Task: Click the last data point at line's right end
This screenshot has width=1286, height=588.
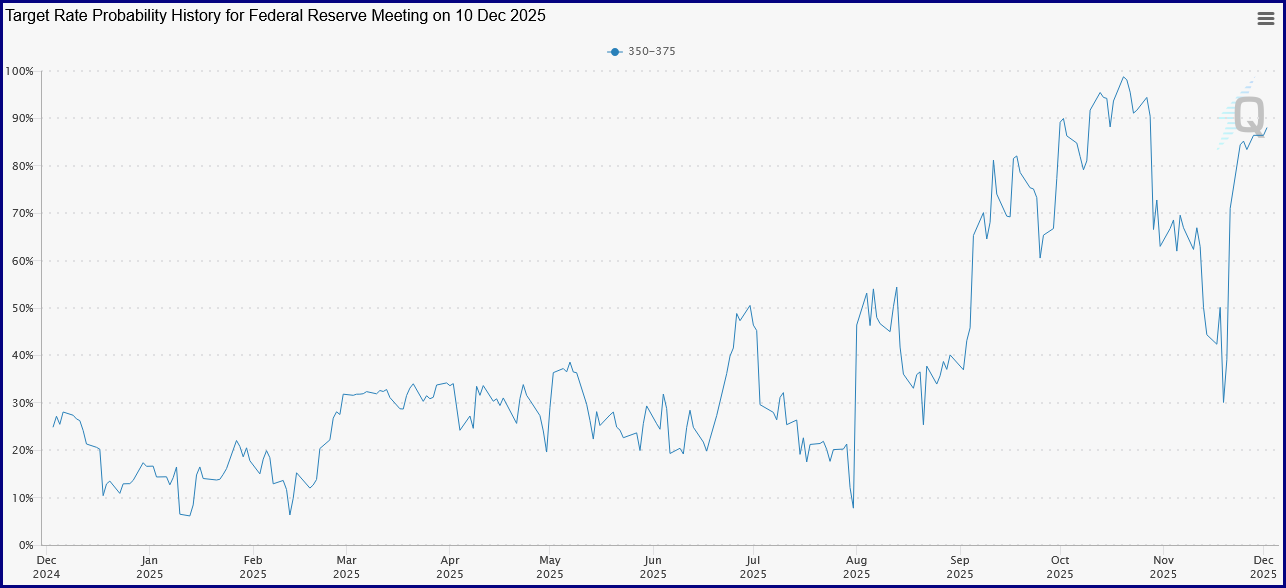Action: pyautogui.click(x=1267, y=128)
